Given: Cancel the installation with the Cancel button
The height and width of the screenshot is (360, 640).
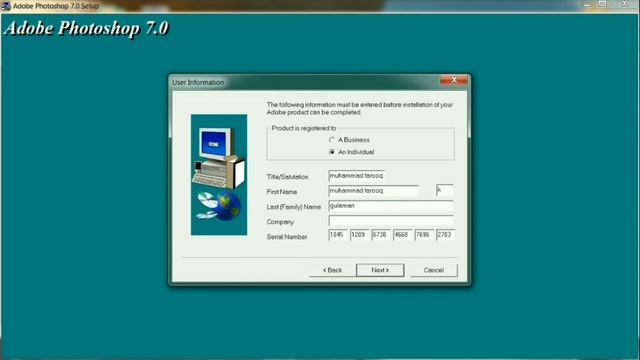Looking at the screenshot, I should 433,270.
